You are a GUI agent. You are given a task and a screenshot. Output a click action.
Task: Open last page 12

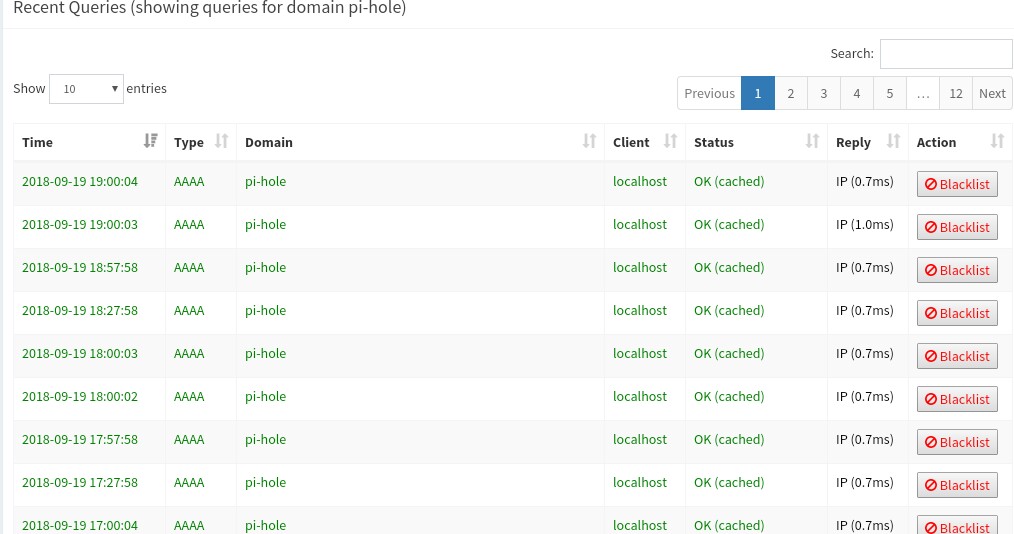956,93
